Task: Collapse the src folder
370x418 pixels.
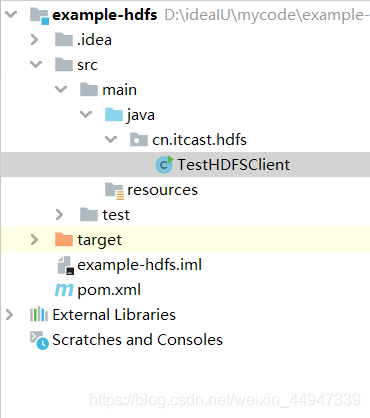Action: point(36,64)
